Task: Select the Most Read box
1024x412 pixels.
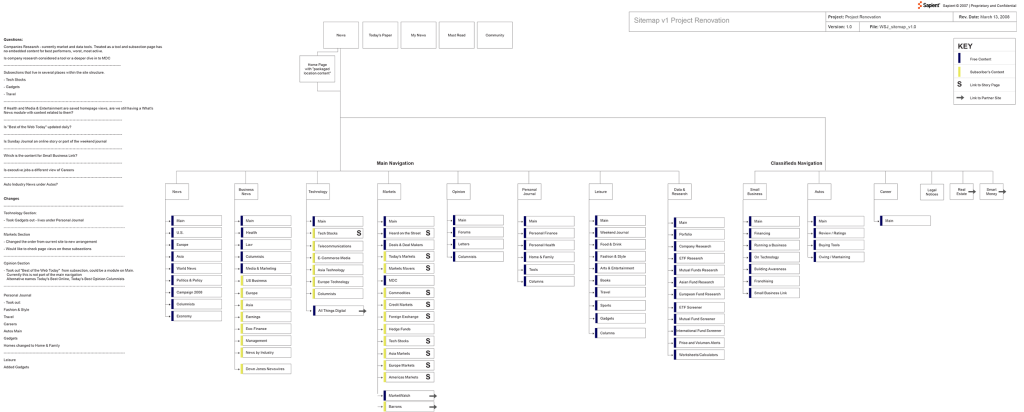Action: (x=456, y=35)
